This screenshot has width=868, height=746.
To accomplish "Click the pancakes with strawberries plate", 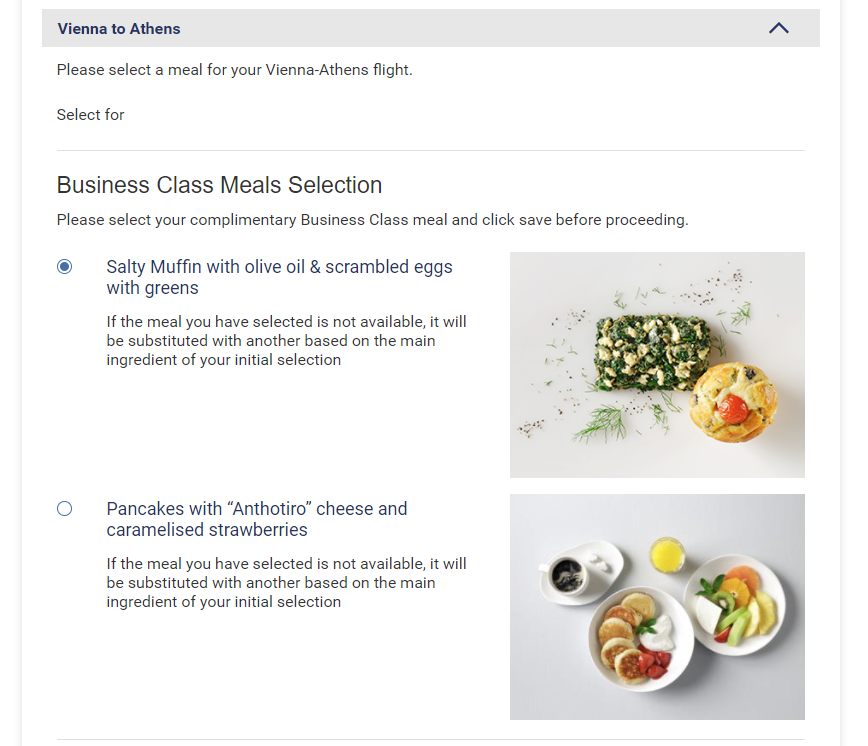I will tap(633, 641).
